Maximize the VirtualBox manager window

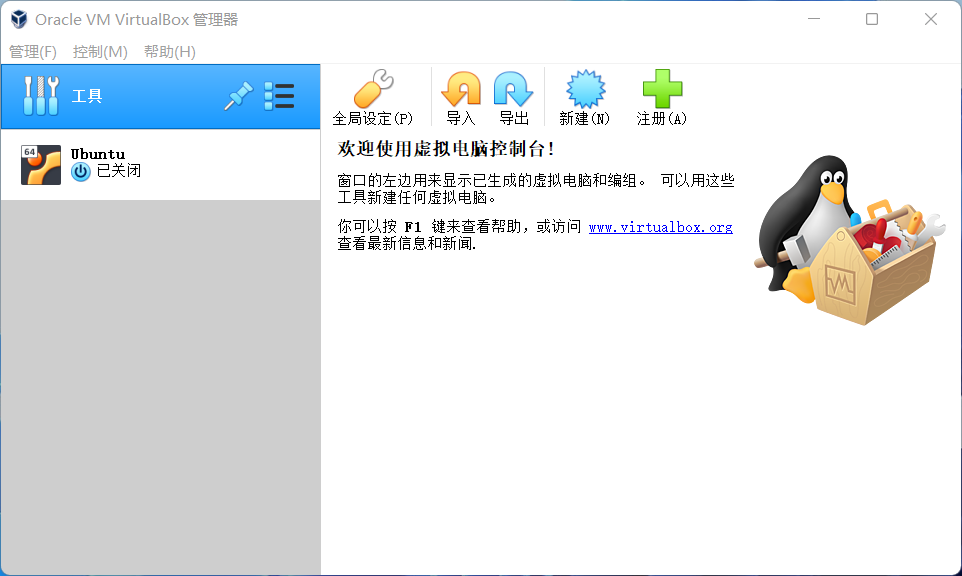pyautogui.click(x=872, y=19)
